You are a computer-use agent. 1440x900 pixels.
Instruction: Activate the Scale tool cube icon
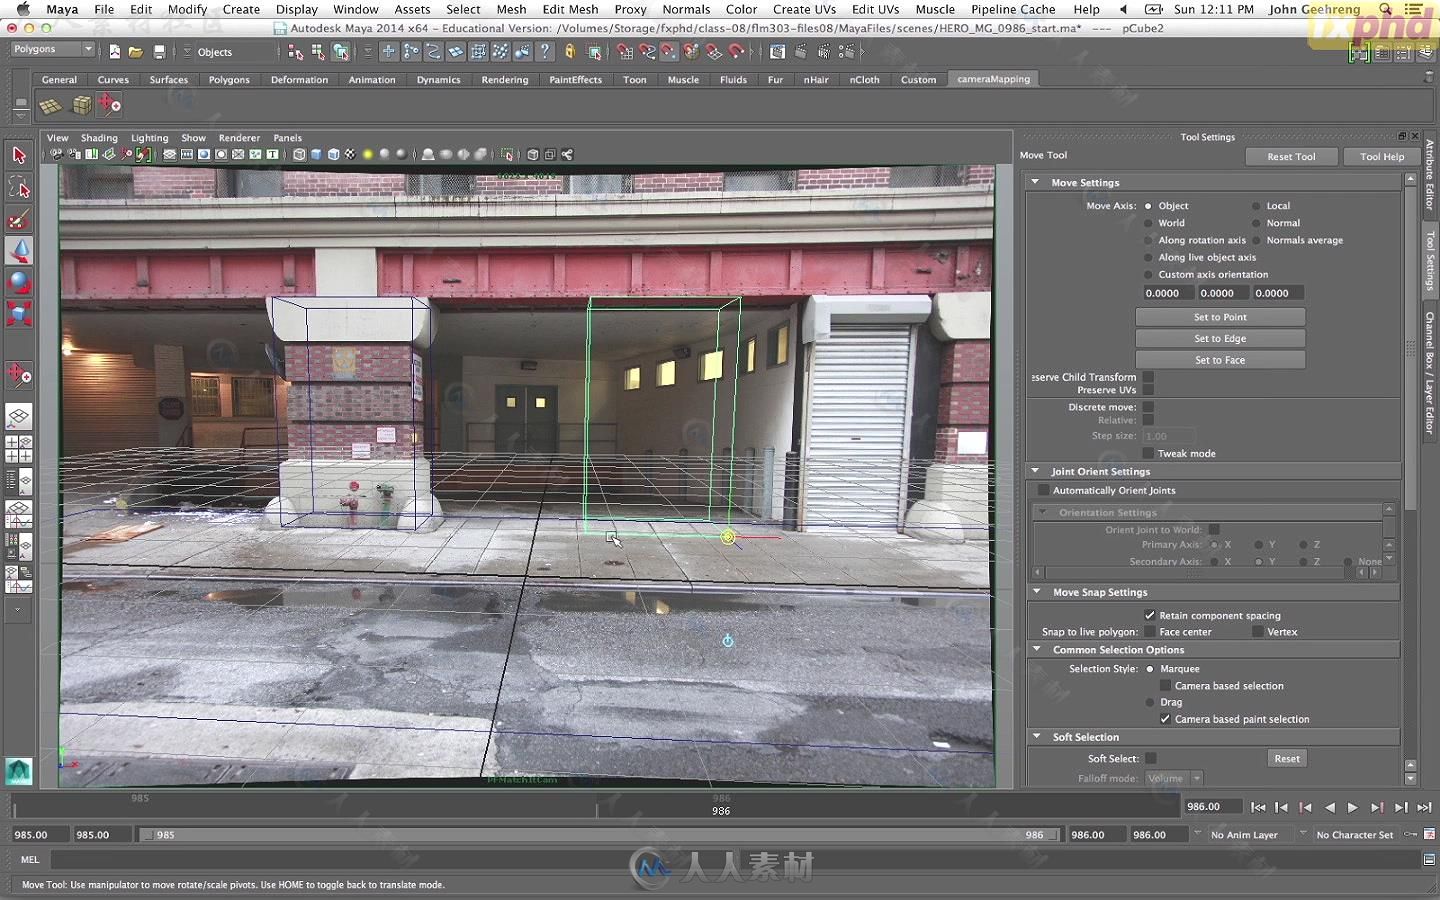click(19, 315)
